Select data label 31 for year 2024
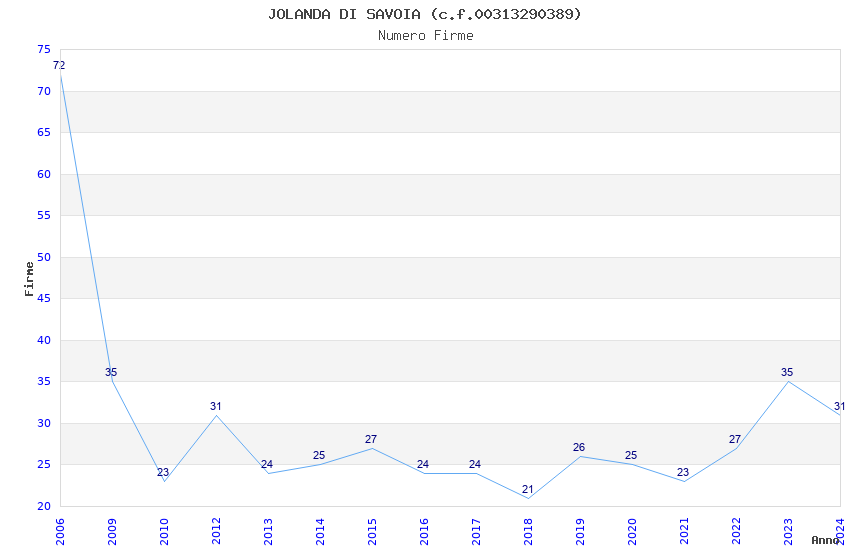This screenshot has height=550, width=850. 839,406
